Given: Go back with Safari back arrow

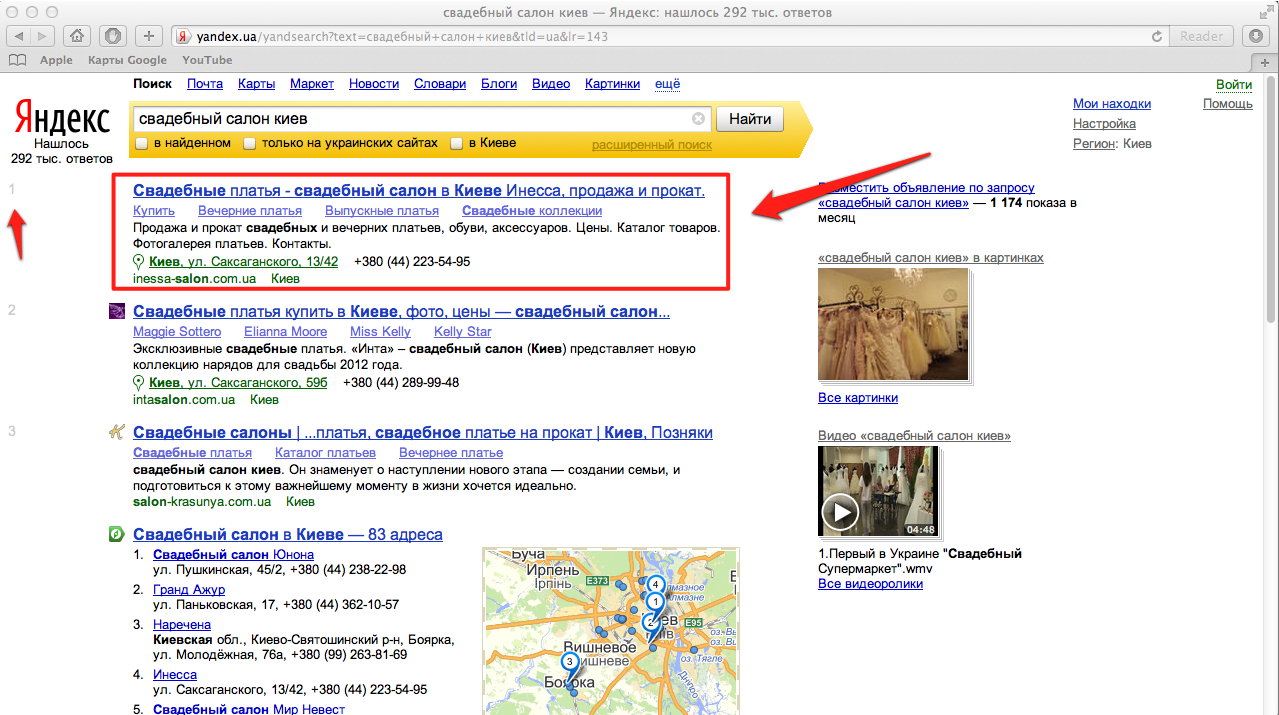Looking at the screenshot, I should (x=20, y=36).
